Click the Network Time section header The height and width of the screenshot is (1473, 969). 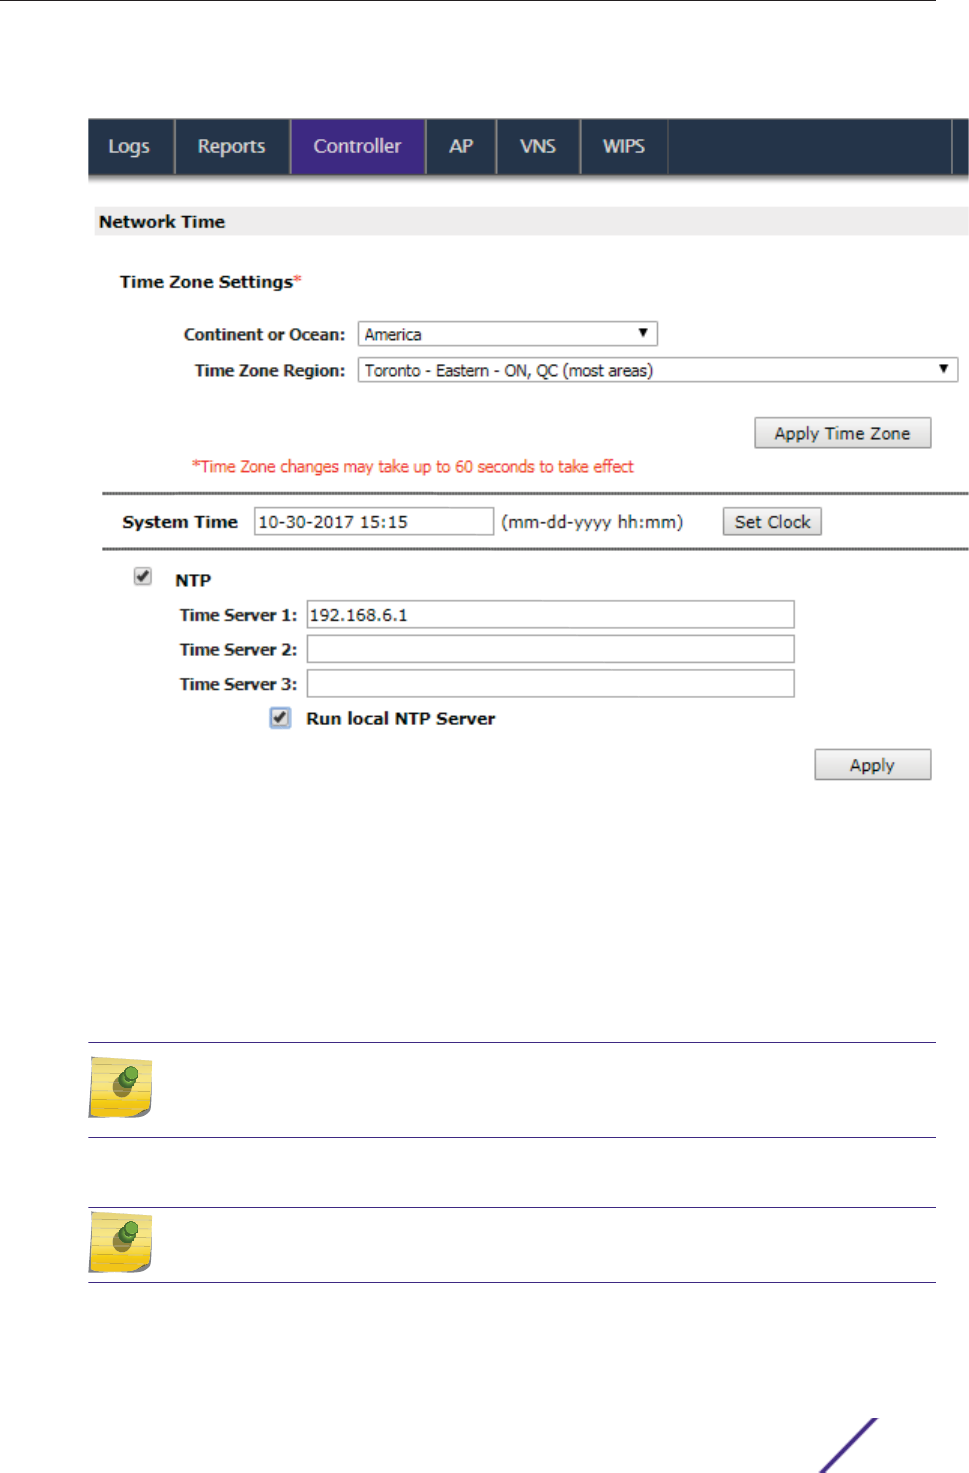[x=531, y=221]
